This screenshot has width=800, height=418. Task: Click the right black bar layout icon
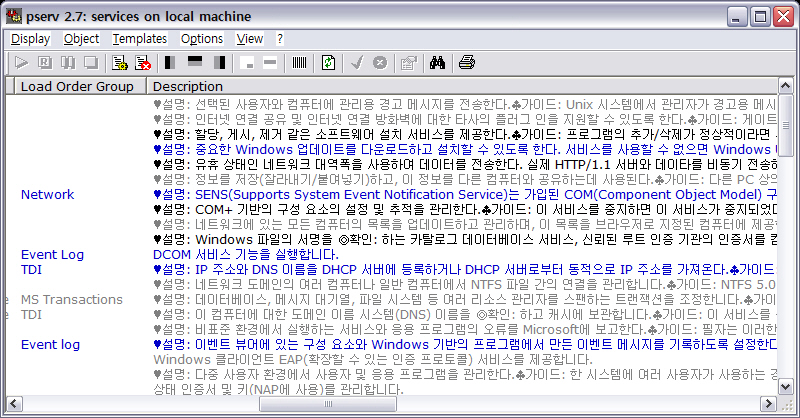pyautogui.click(x=219, y=63)
